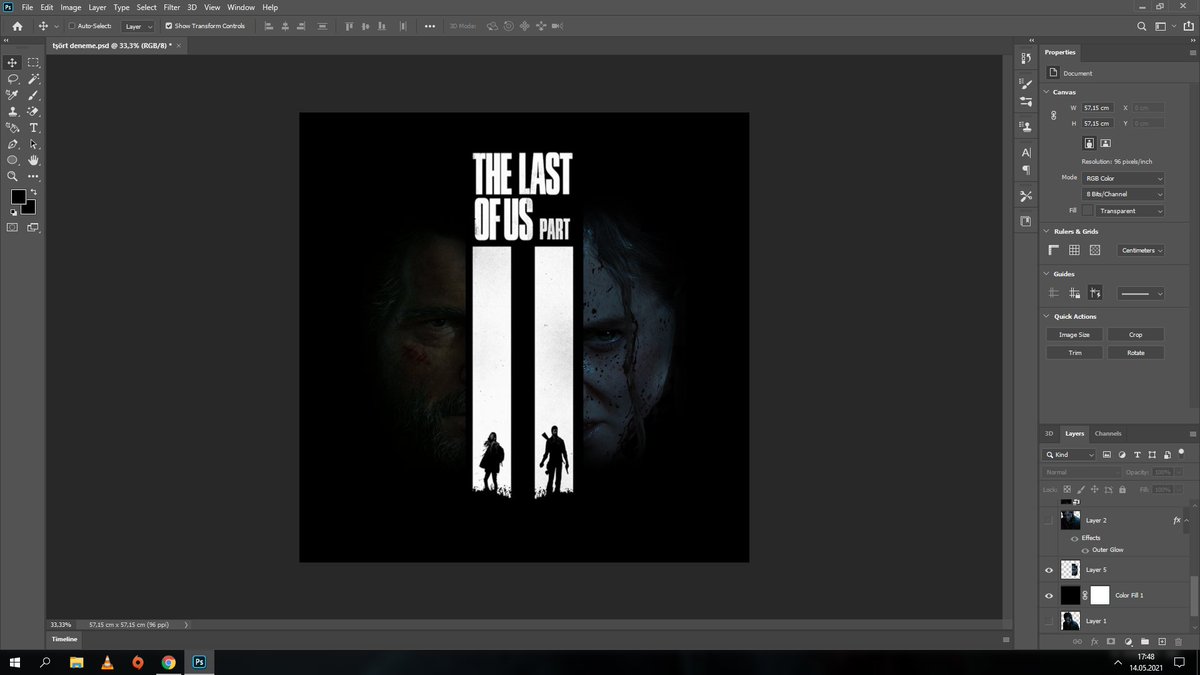Show Layer 1 via visibility box
The width and height of the screenshot is (1200, 675).
1049,621
